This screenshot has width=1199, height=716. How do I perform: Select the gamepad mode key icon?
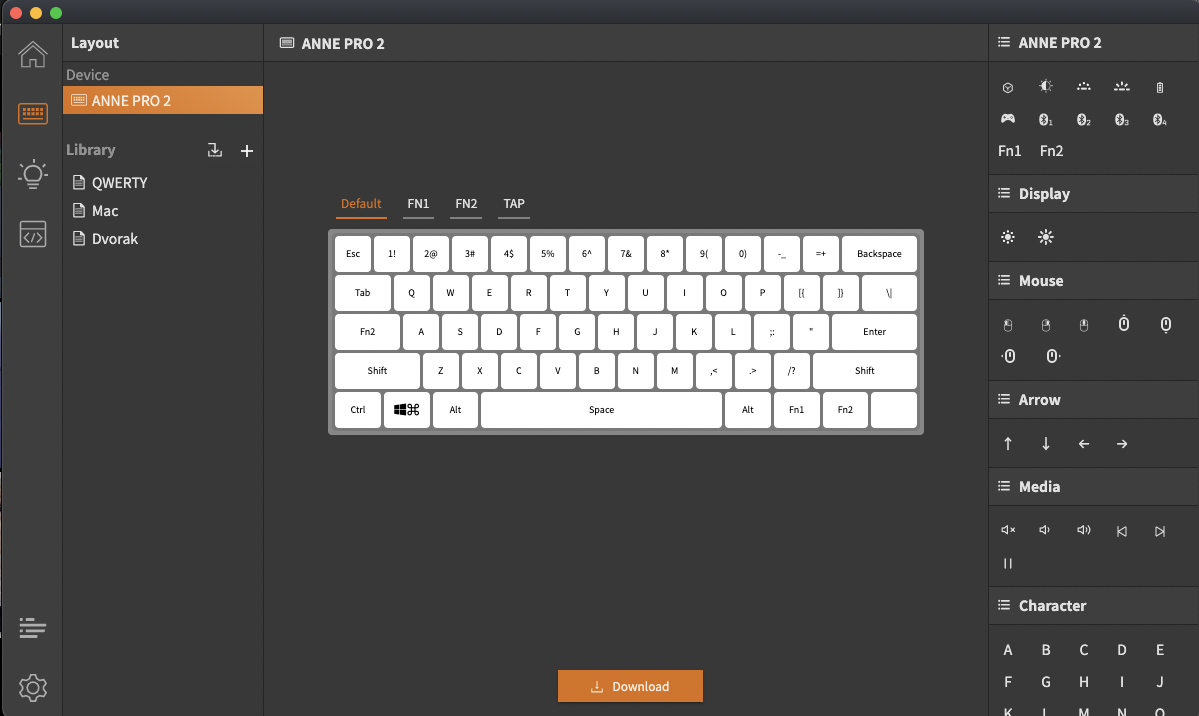click(1008, 119)
